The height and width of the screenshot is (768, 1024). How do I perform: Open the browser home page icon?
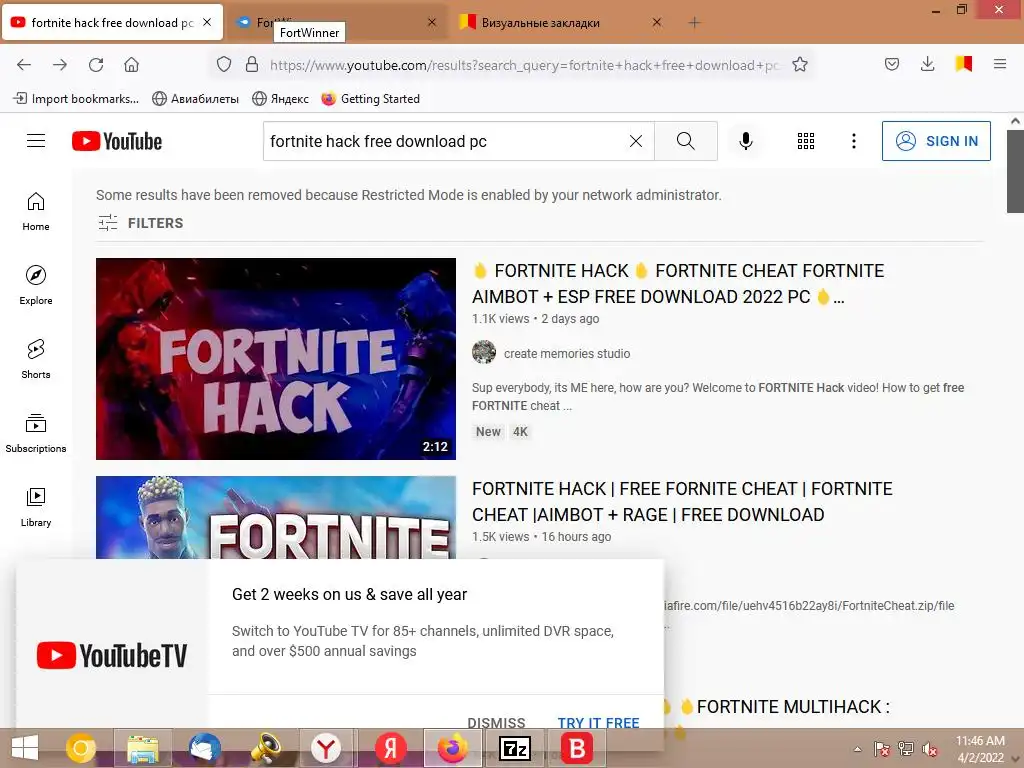coord(131,65)
